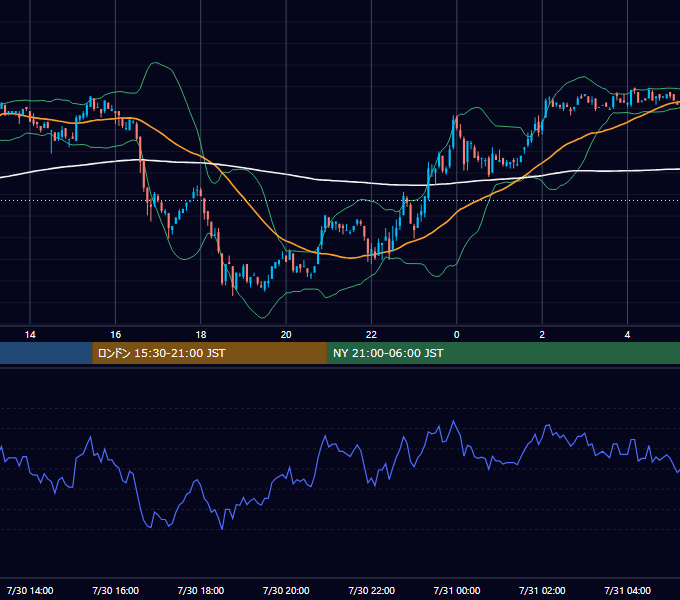Click the 7/30 22:00 date label
The width and height of the screenshot is (680, 600).
tap(372, 590)
